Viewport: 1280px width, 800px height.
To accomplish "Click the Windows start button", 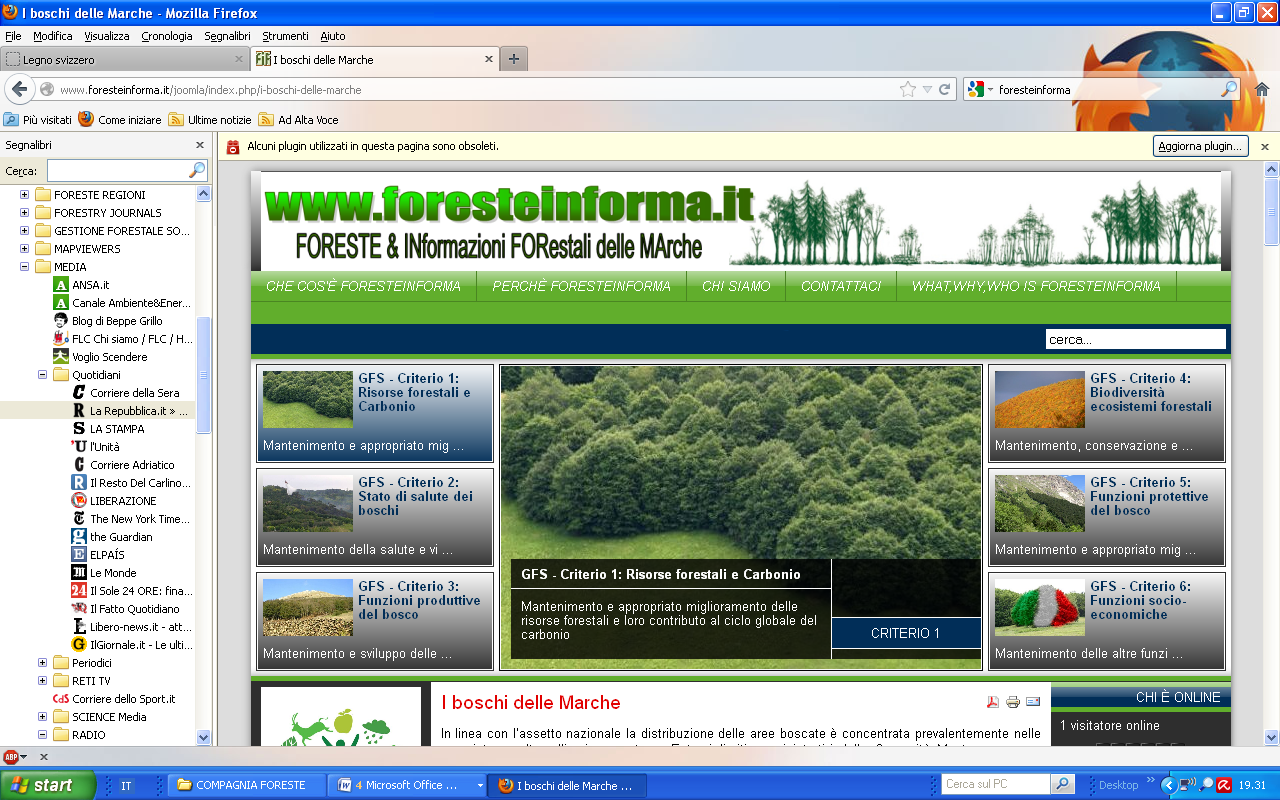I will tap(48, 785).
